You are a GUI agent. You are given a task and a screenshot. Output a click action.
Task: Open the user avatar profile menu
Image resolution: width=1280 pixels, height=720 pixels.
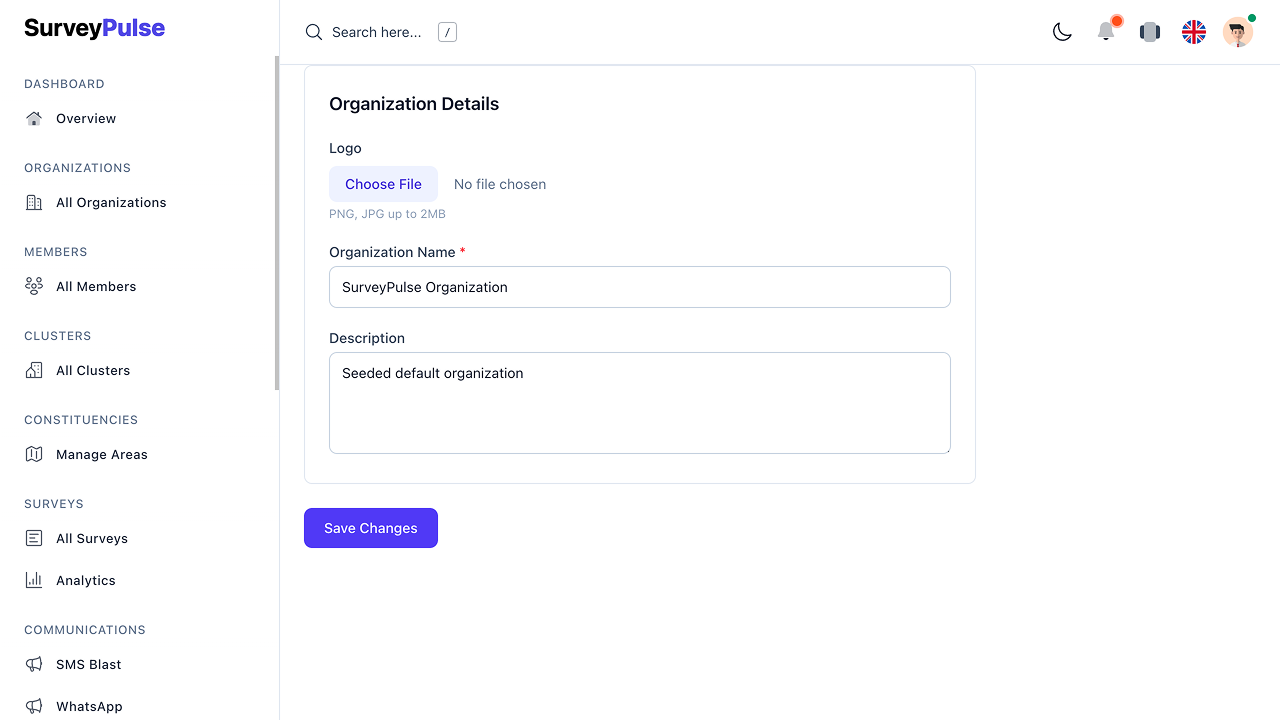tap(1237, 32)
